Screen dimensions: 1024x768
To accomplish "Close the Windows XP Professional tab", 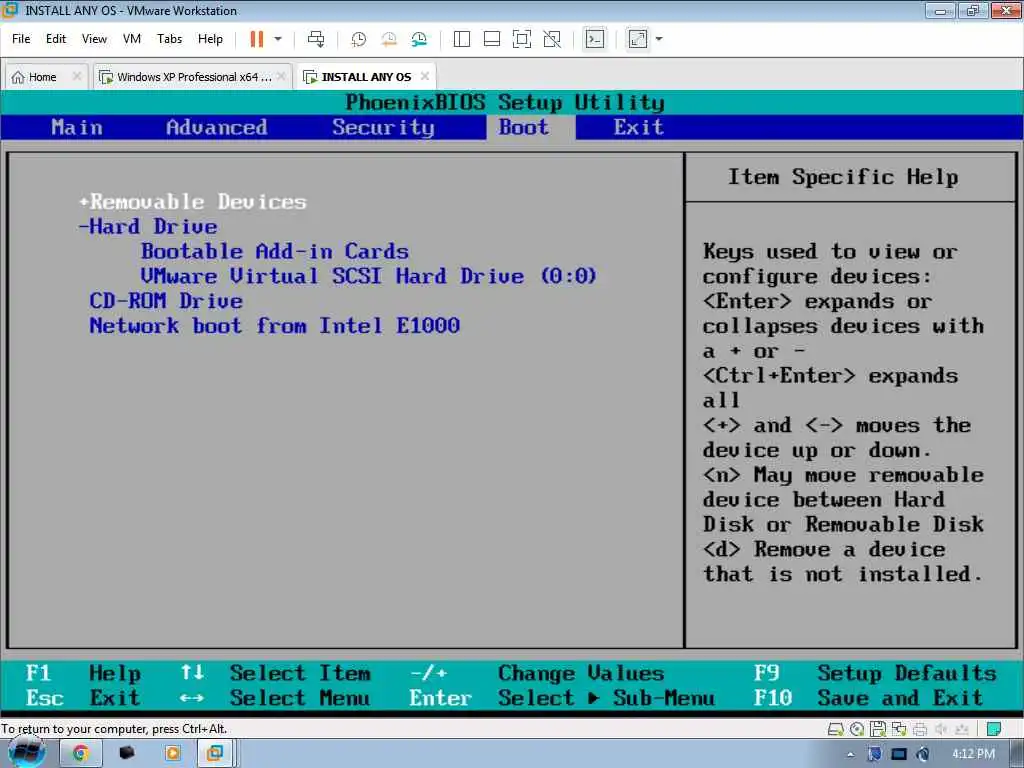I will click(281, 76).
